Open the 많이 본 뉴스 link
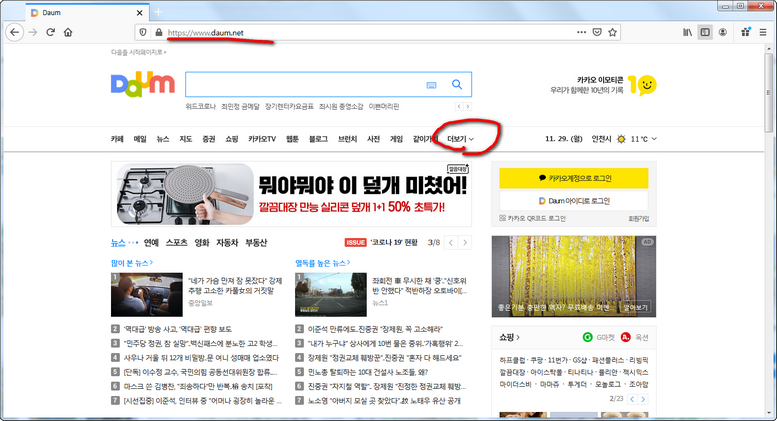 132,263
